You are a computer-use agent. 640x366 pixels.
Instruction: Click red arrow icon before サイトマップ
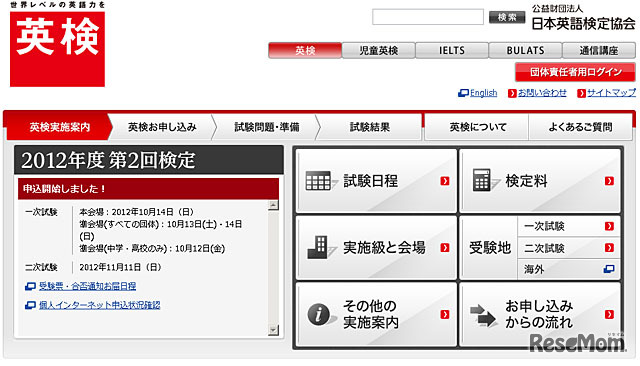pos(581,93)
